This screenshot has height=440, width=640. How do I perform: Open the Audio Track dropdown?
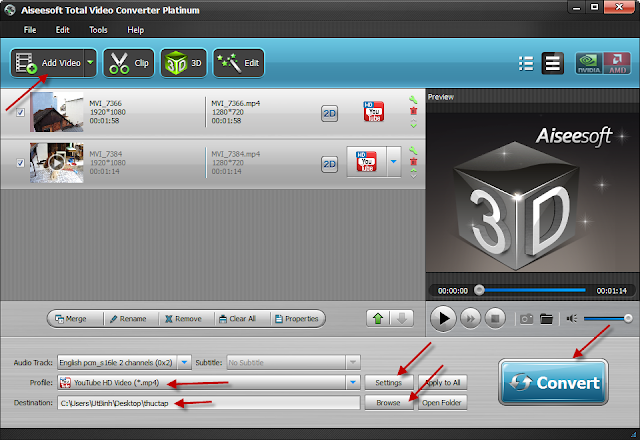[x=184, y=362]
